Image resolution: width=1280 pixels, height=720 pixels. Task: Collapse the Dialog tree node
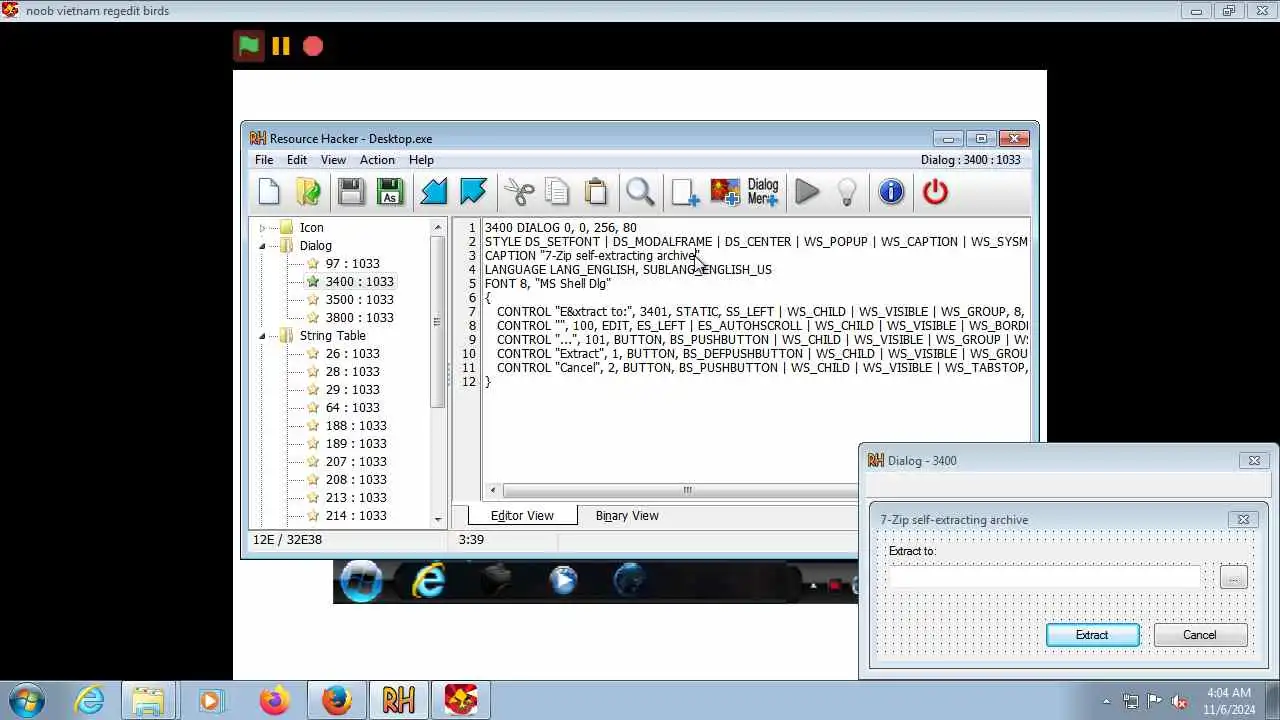coord(262,246)
